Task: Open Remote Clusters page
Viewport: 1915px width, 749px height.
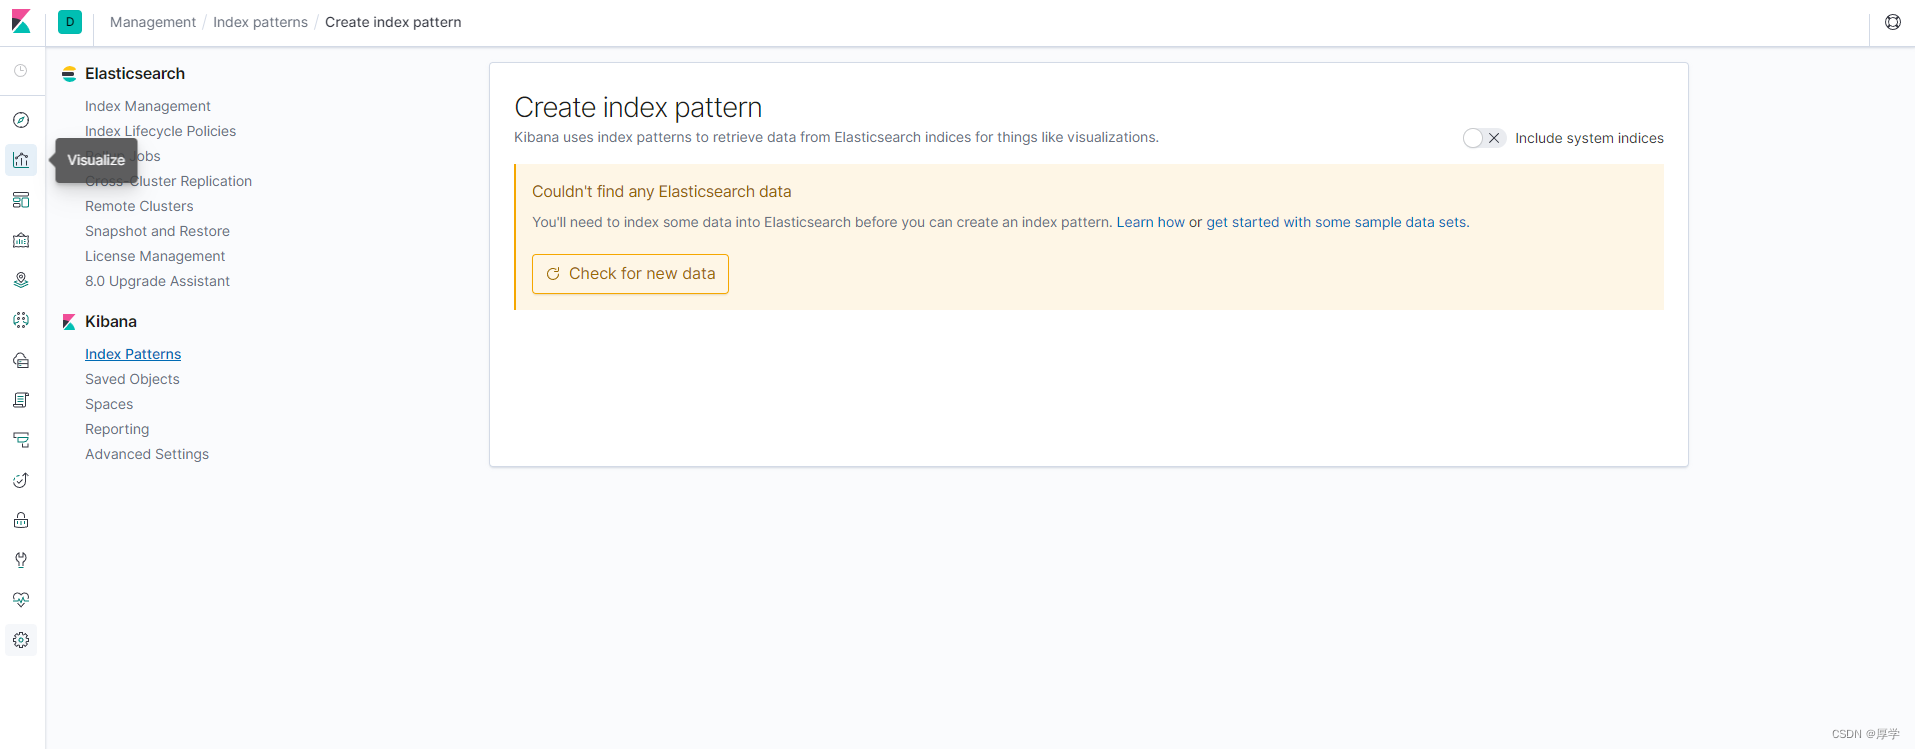Action: coord(139,206)
